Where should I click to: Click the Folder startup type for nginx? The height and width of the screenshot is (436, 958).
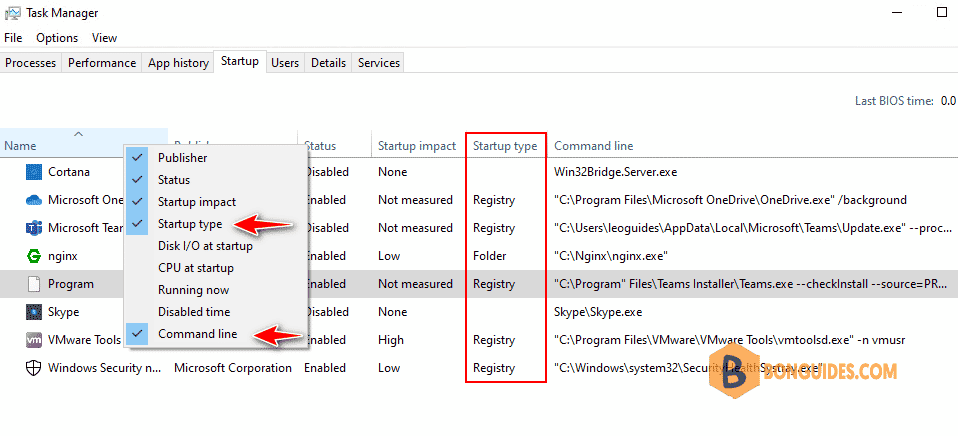pos(489,256)
